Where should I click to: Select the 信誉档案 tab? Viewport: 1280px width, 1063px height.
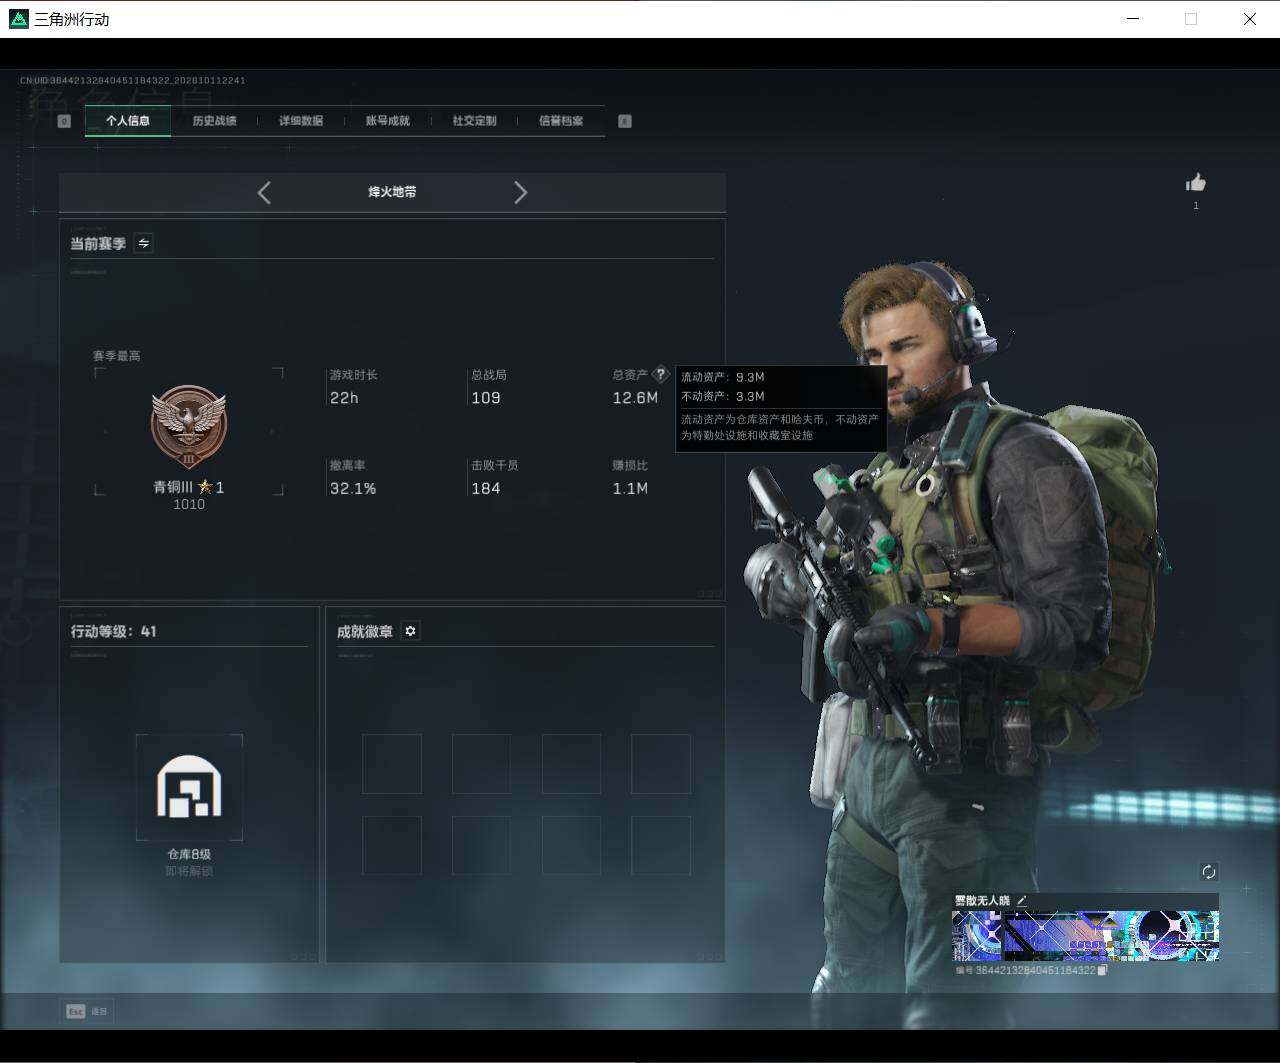pyautogui.click(x=561, y=121)
